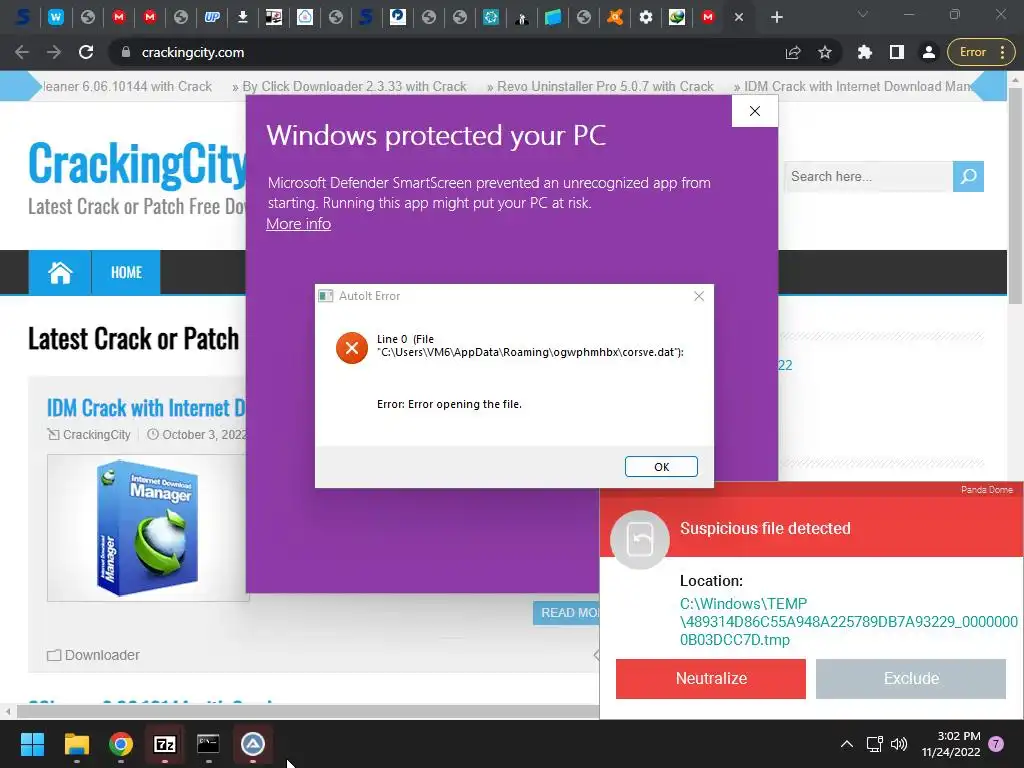Open the CrackingCity site logo
The width and height of the screenshot is (1024, 768).
[x=137, y=163]
